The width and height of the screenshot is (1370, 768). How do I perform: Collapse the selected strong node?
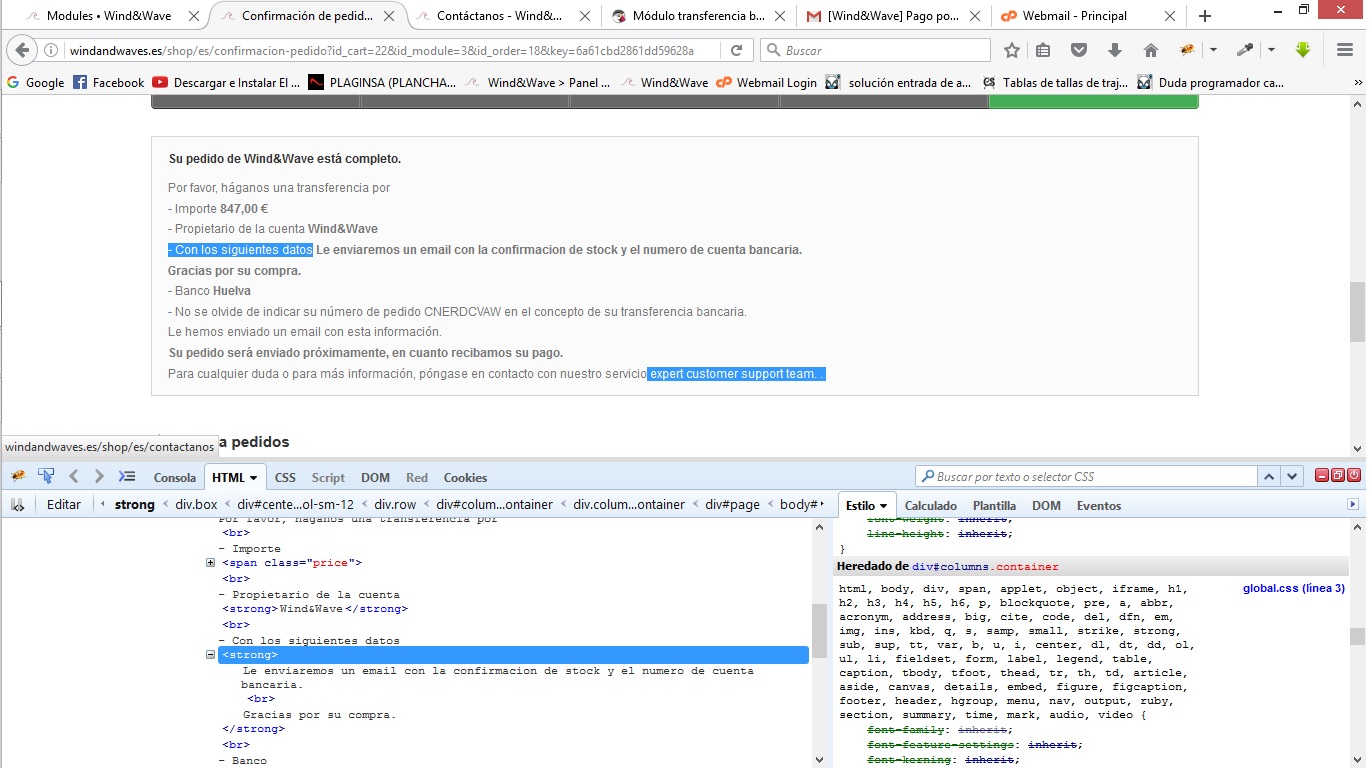tap(211, 655)
